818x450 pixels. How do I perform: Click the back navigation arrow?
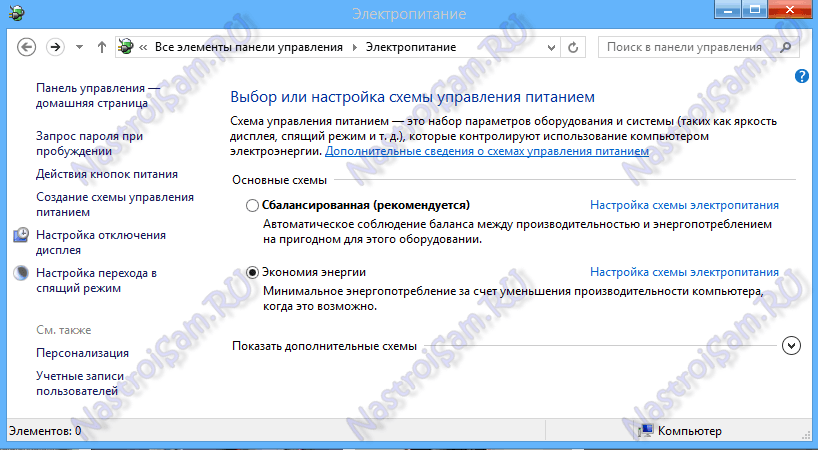click(27, 47)
